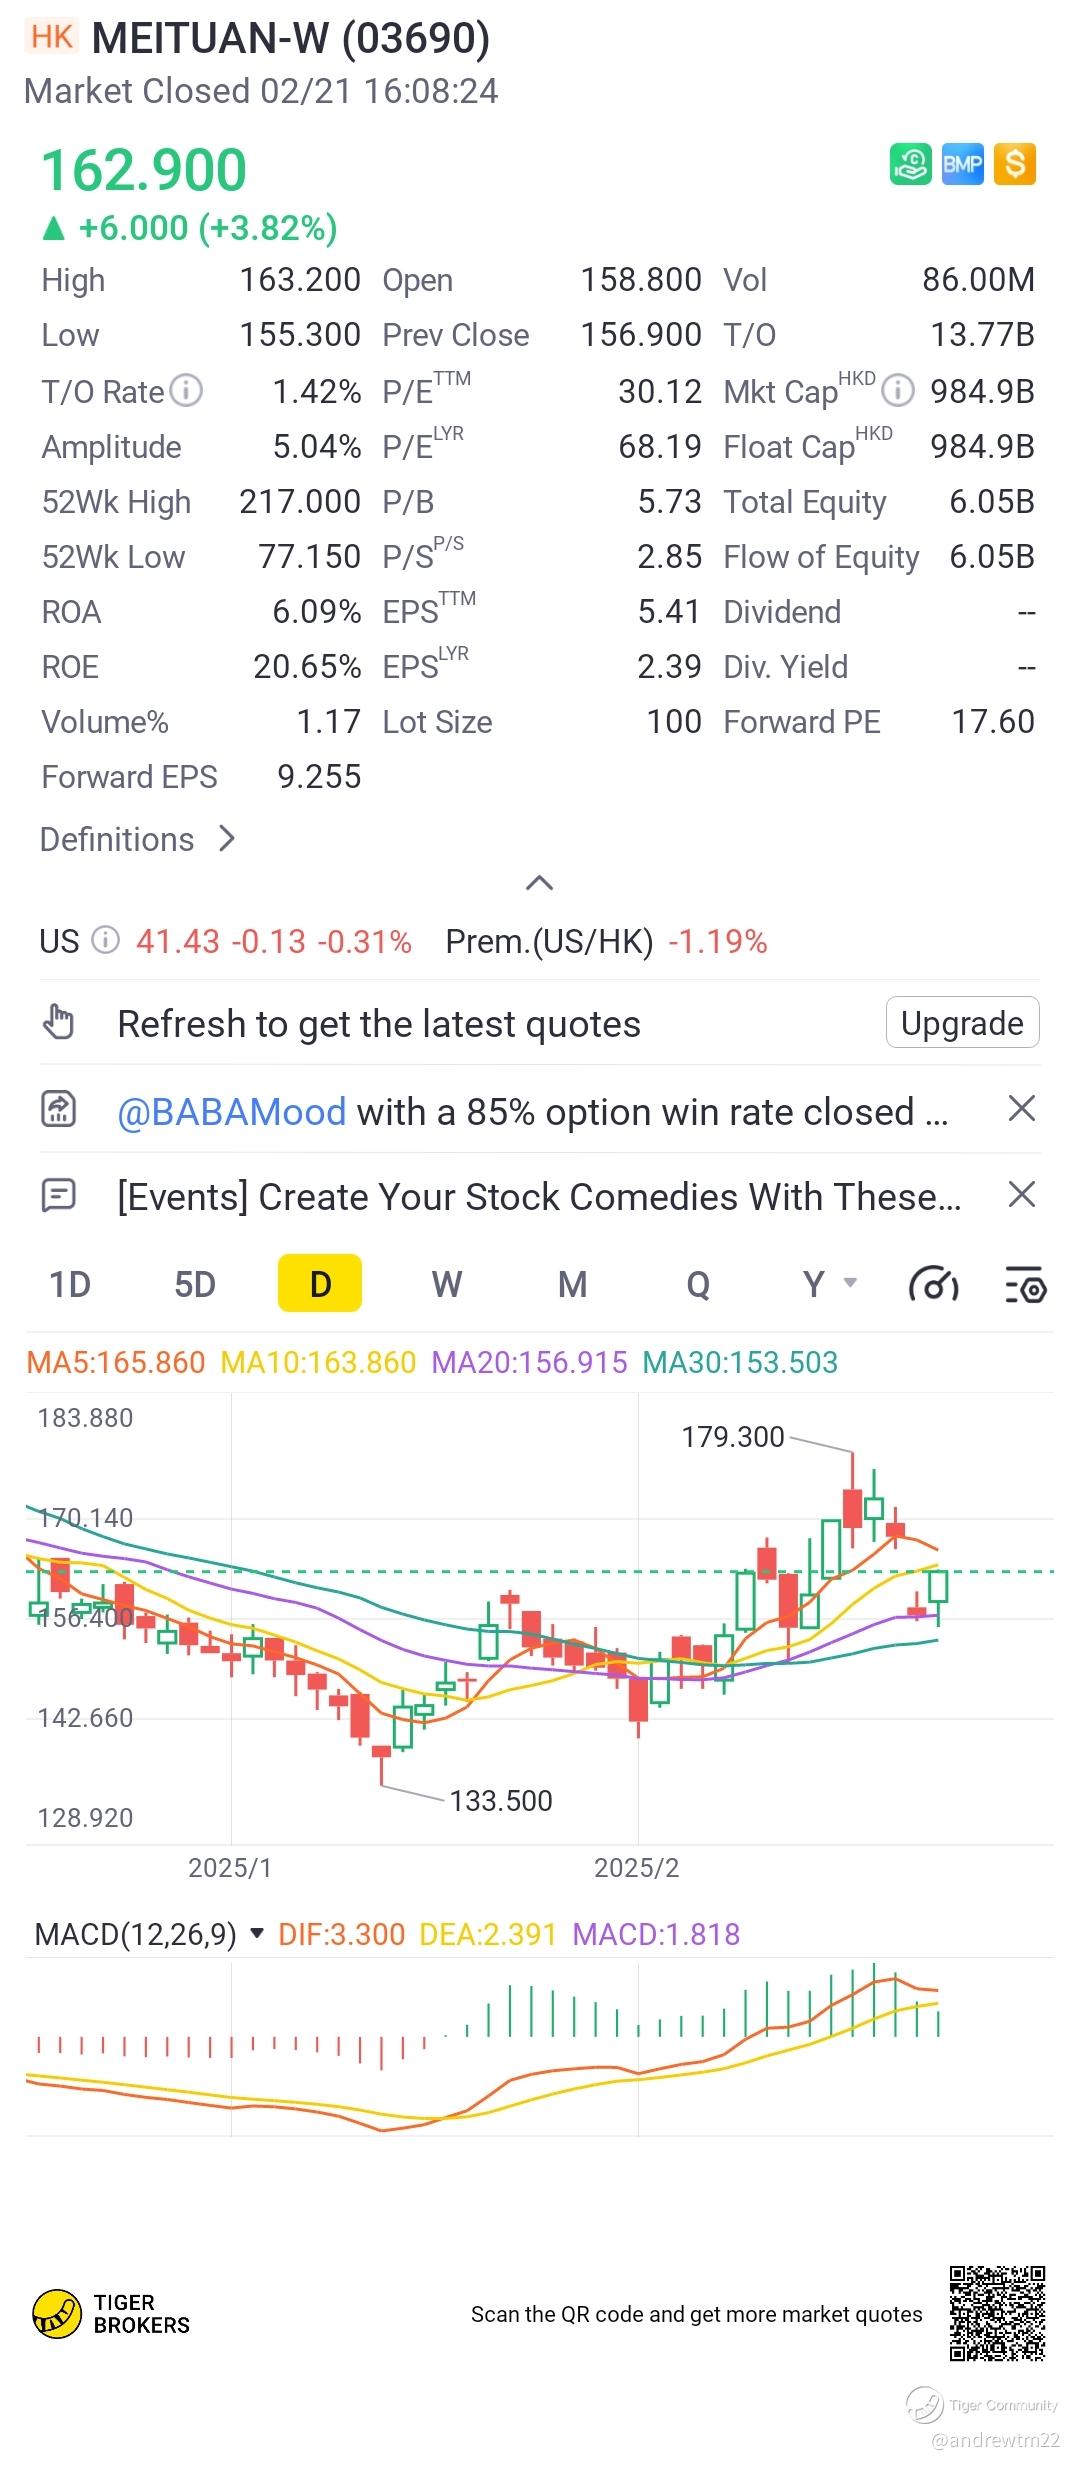Tap the green hand-coin icon badge
Viewport: 1080px width, 2465px height.
click(910, 164)
